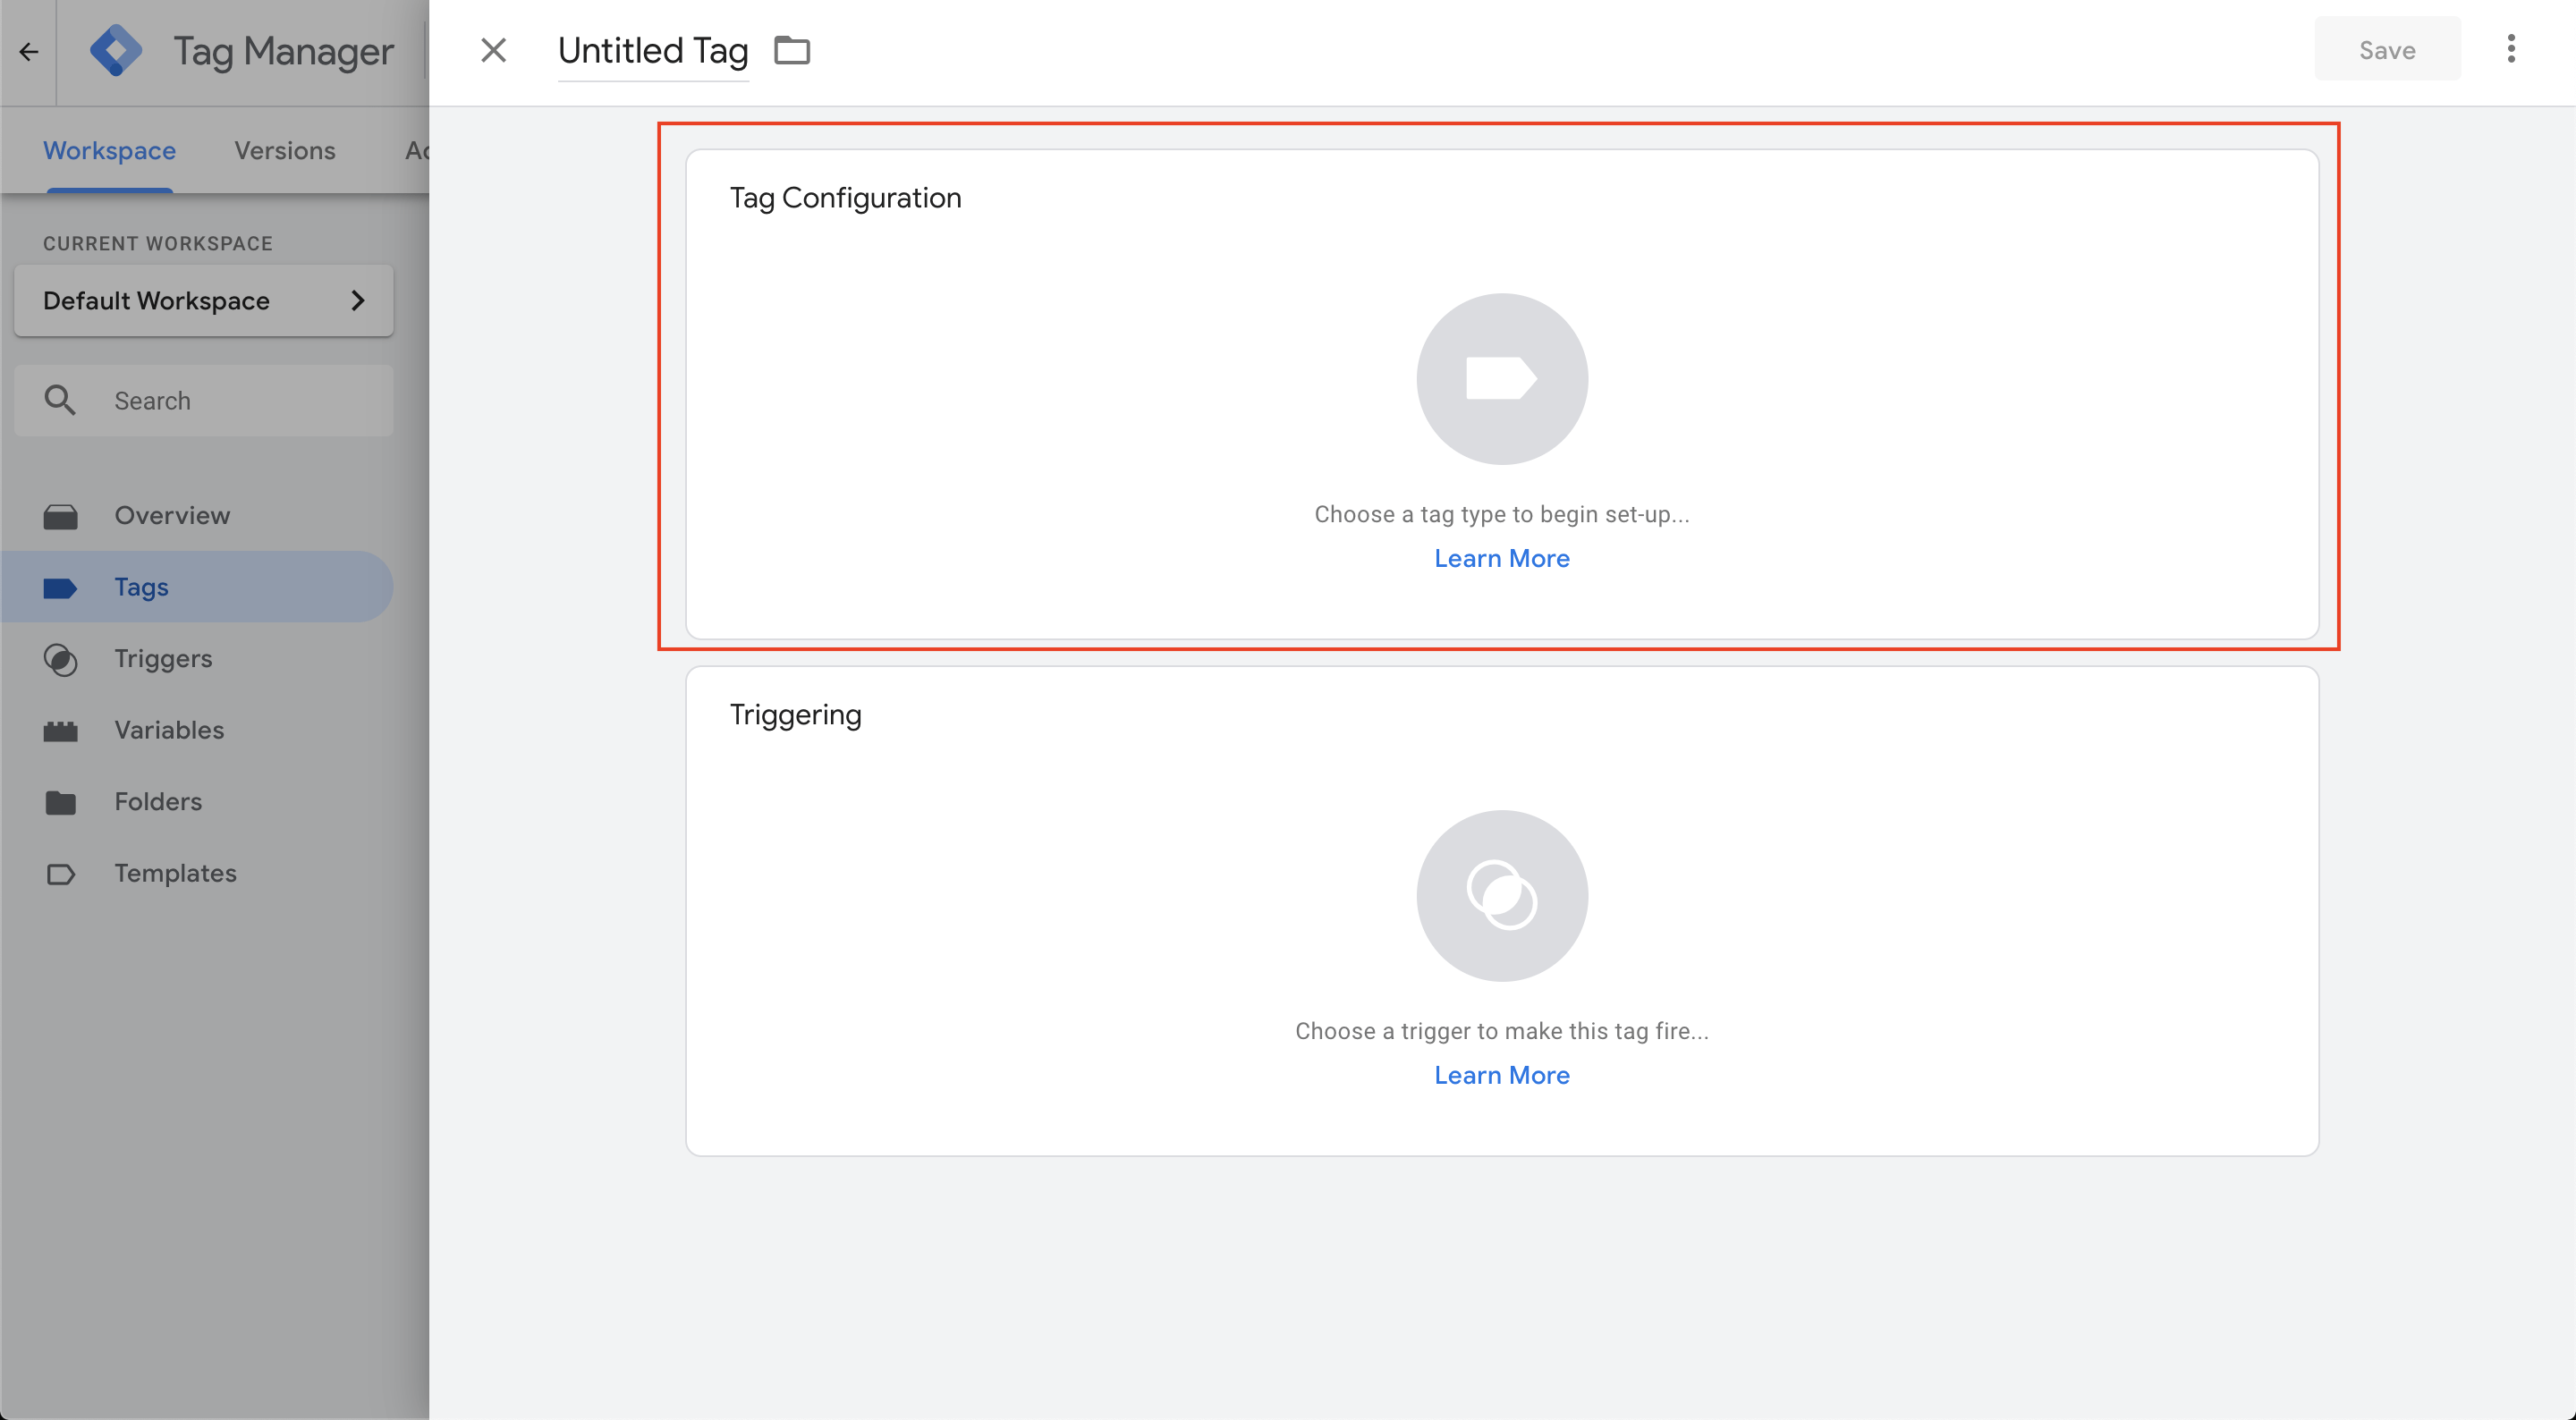The image size is (2576, 1420).
Task: Close the Untitled Tag editor panel
Action: (493, 50)
